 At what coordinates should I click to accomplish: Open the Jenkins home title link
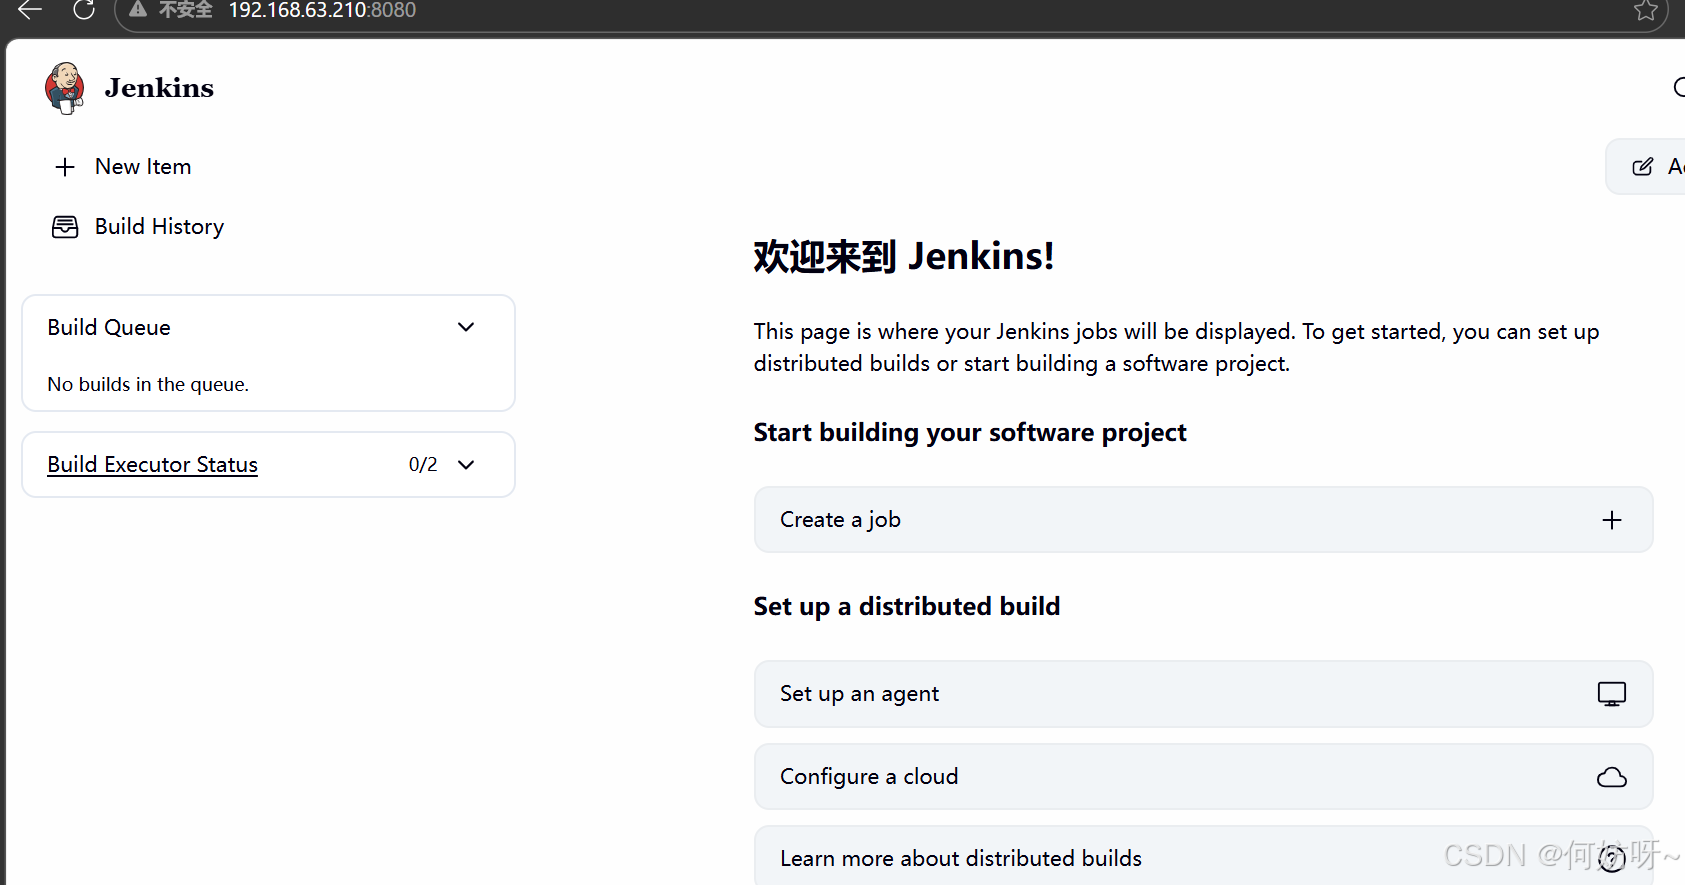coord(159,88)
